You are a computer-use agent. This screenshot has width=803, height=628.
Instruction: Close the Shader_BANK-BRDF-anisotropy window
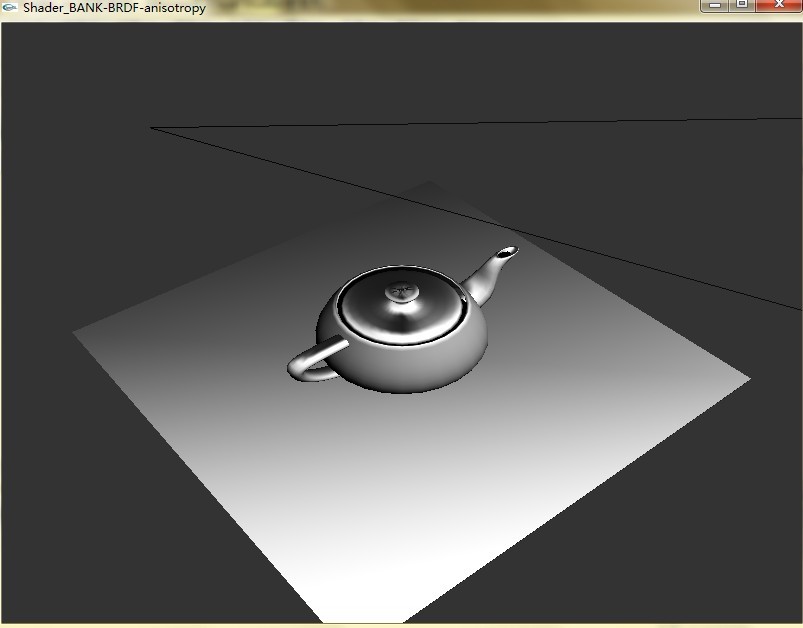[778, 5]
